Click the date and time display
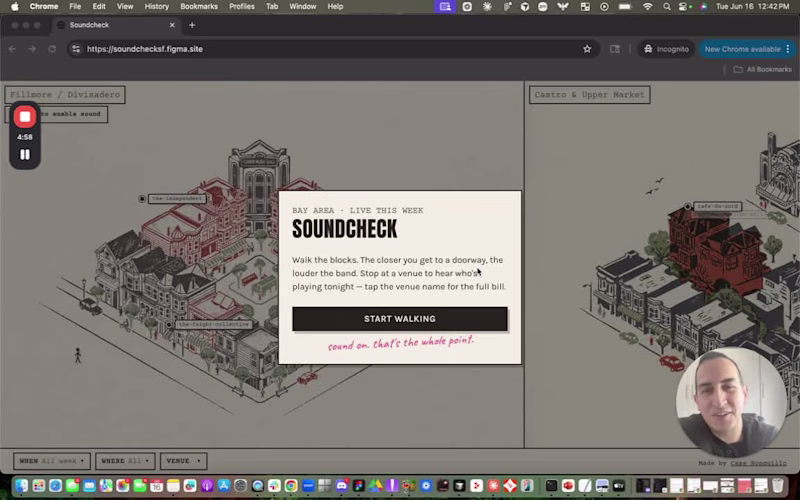Image resolution: width=800 pixels, height=500 pixels. pos(753,7)
